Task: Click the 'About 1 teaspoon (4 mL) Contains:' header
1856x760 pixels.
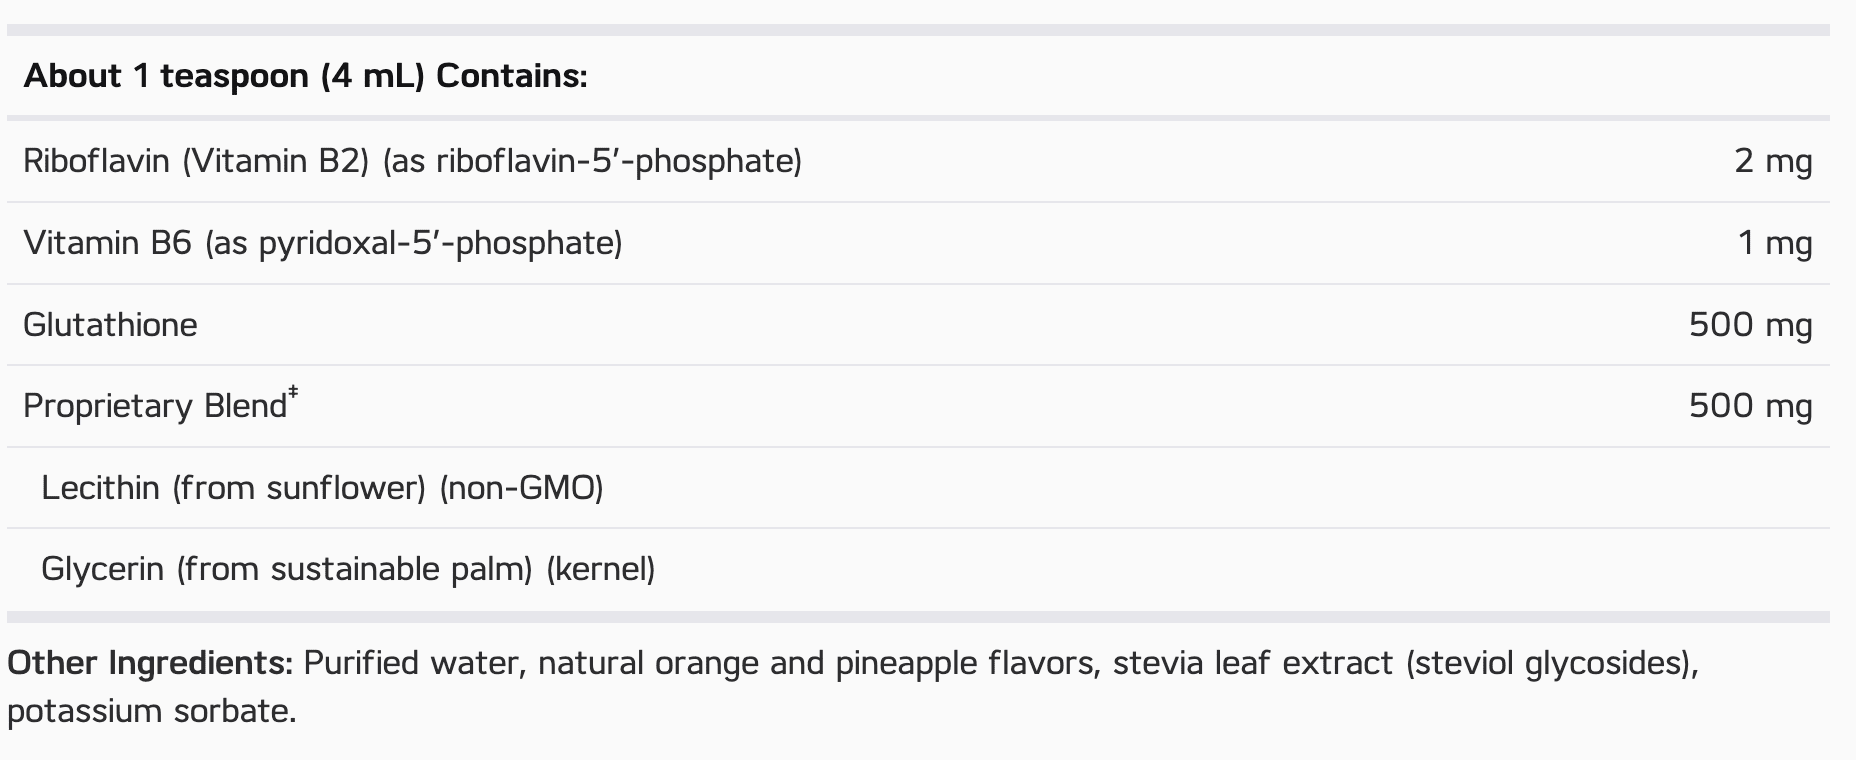Action: click(305, 76)
